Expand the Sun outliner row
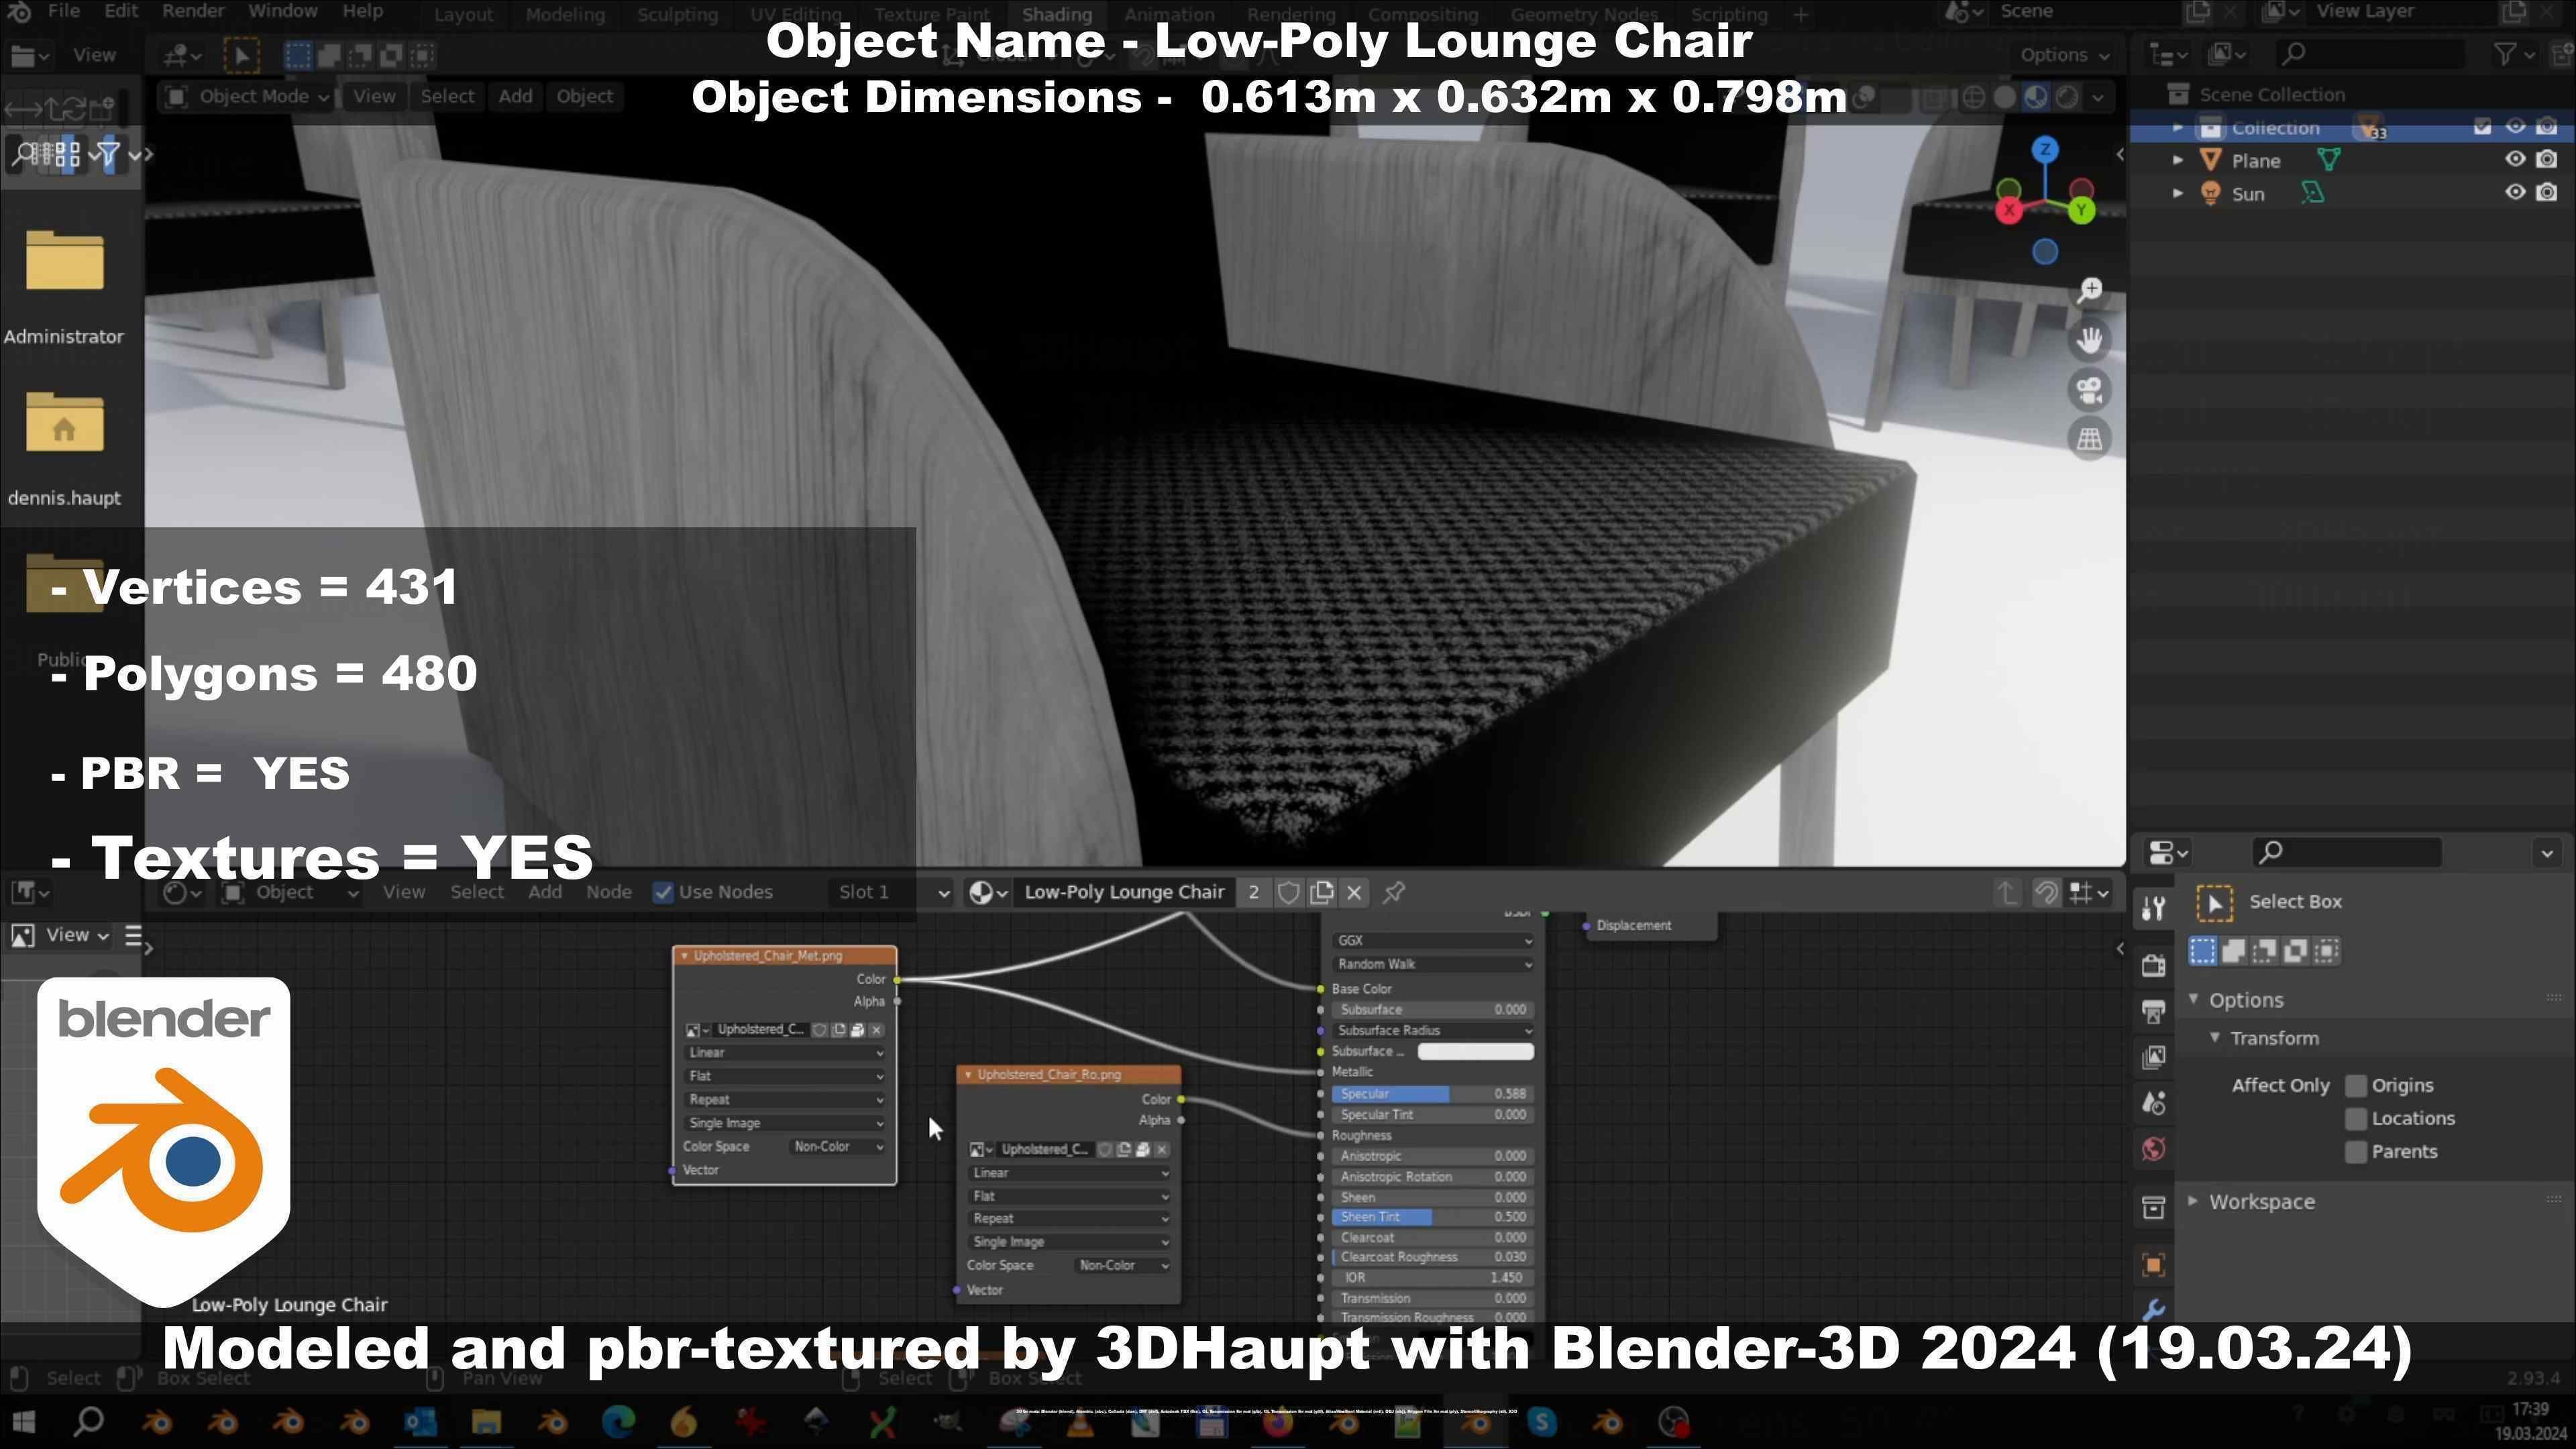This screenshot has width=2576, height=1449. 2178,193
